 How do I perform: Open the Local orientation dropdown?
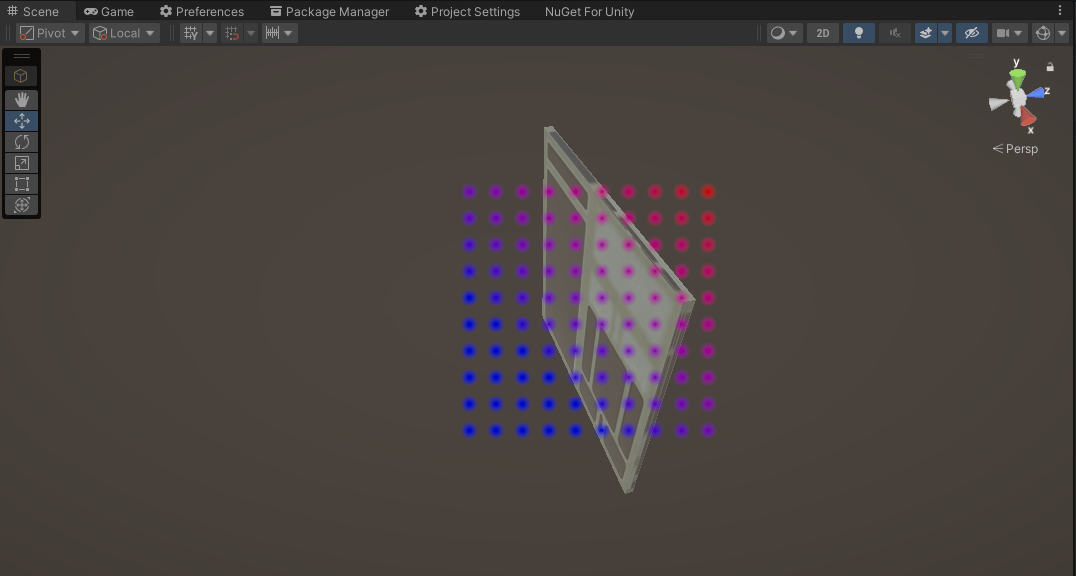pos(123,32)
